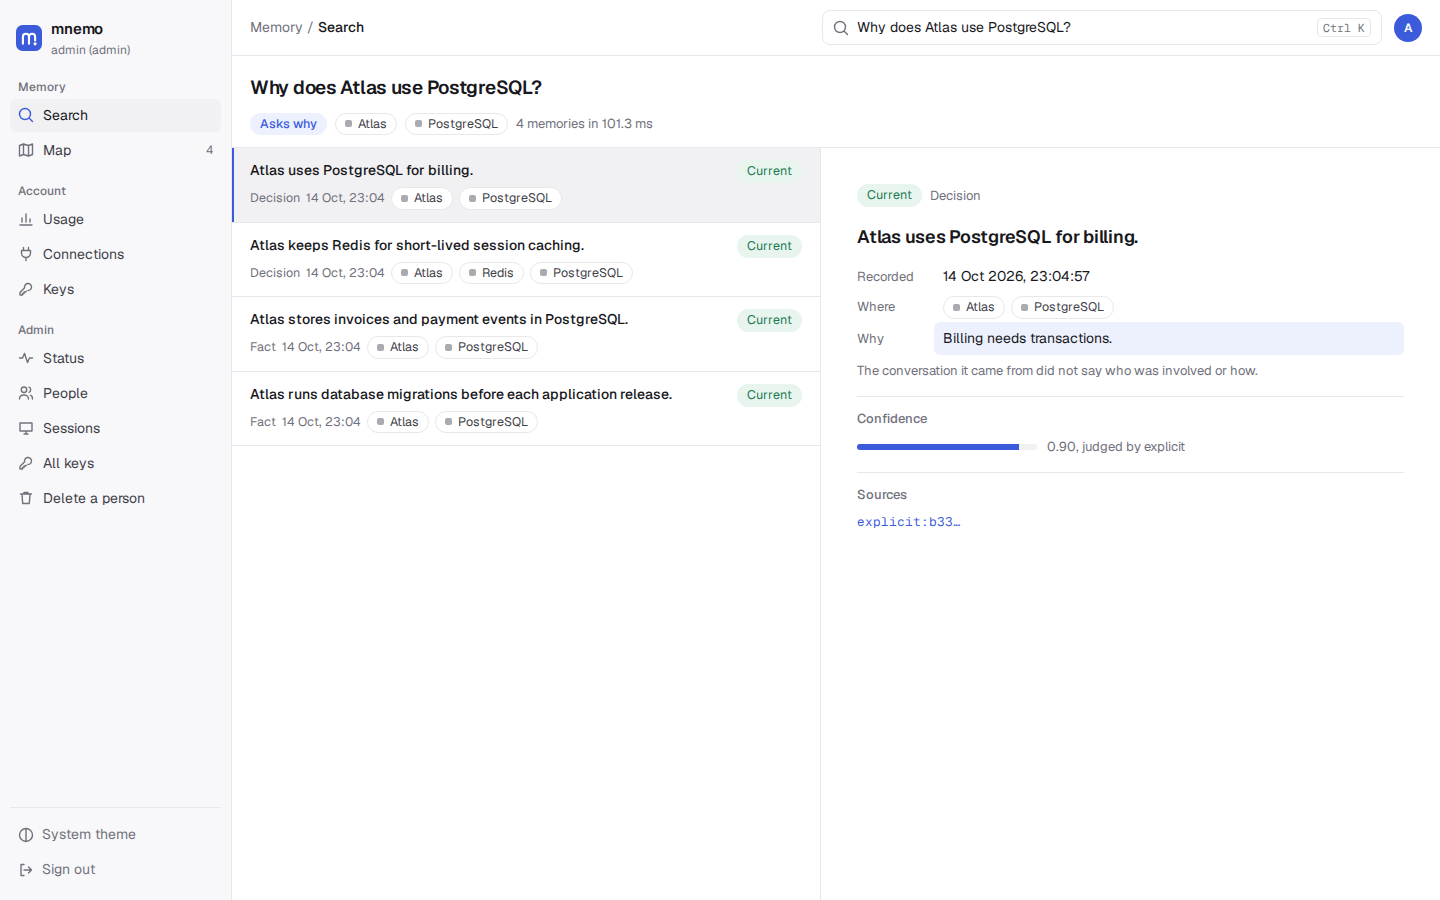
Task: Click the Memory breadcrumb link
Action: (x=276, y=27)
